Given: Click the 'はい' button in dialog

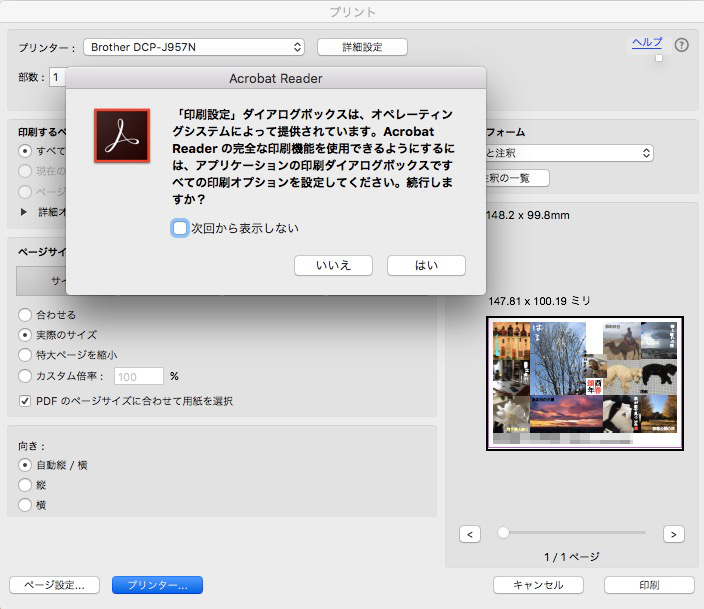Looking at the screenshot, I should pos(426,265).
